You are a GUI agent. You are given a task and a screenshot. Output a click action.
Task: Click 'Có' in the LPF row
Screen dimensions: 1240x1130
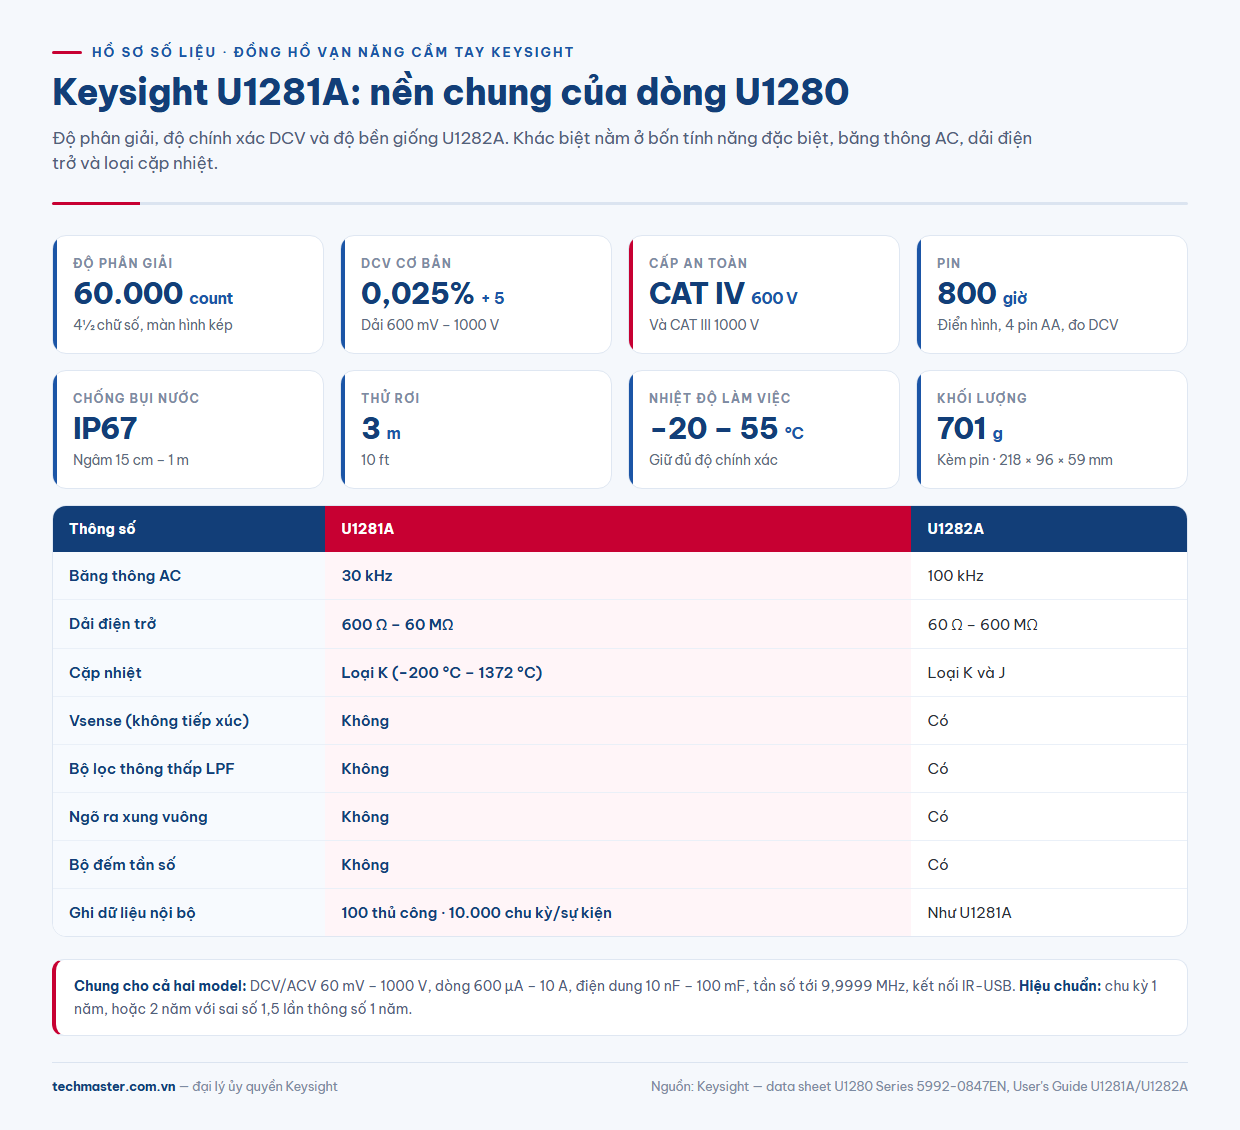pyautogui.click(x=937, y=768)
